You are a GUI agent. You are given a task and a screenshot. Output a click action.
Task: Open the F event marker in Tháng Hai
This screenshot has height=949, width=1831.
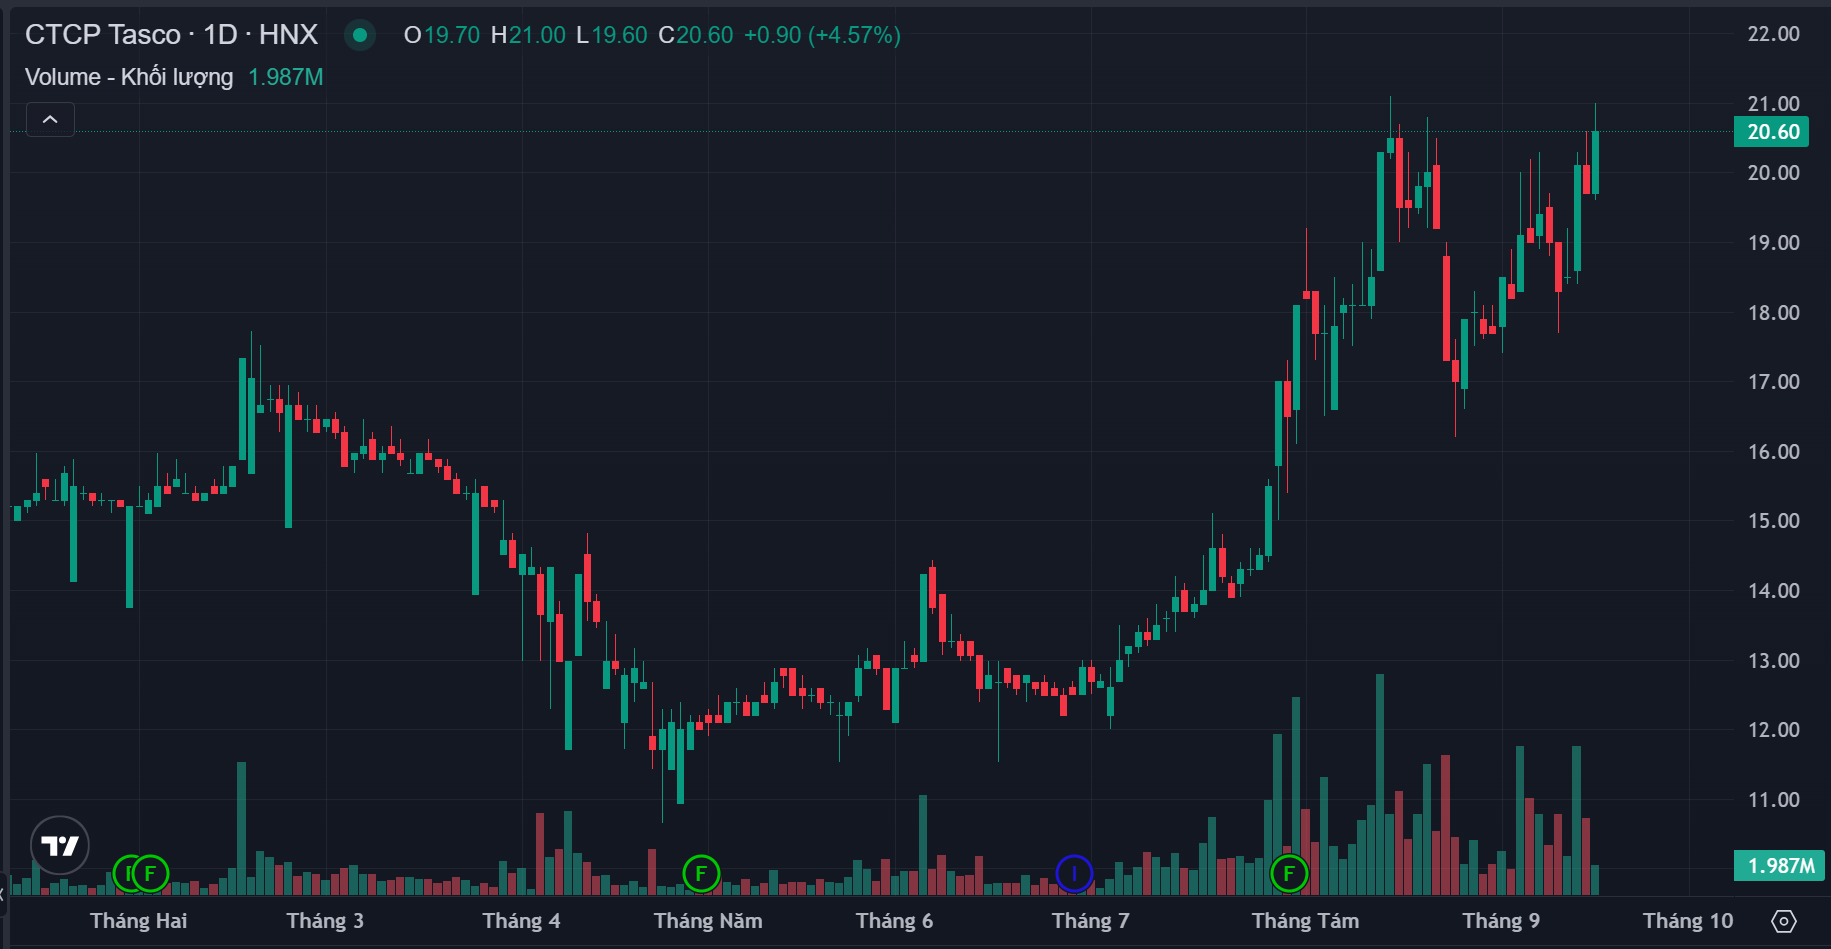[150, 873]
